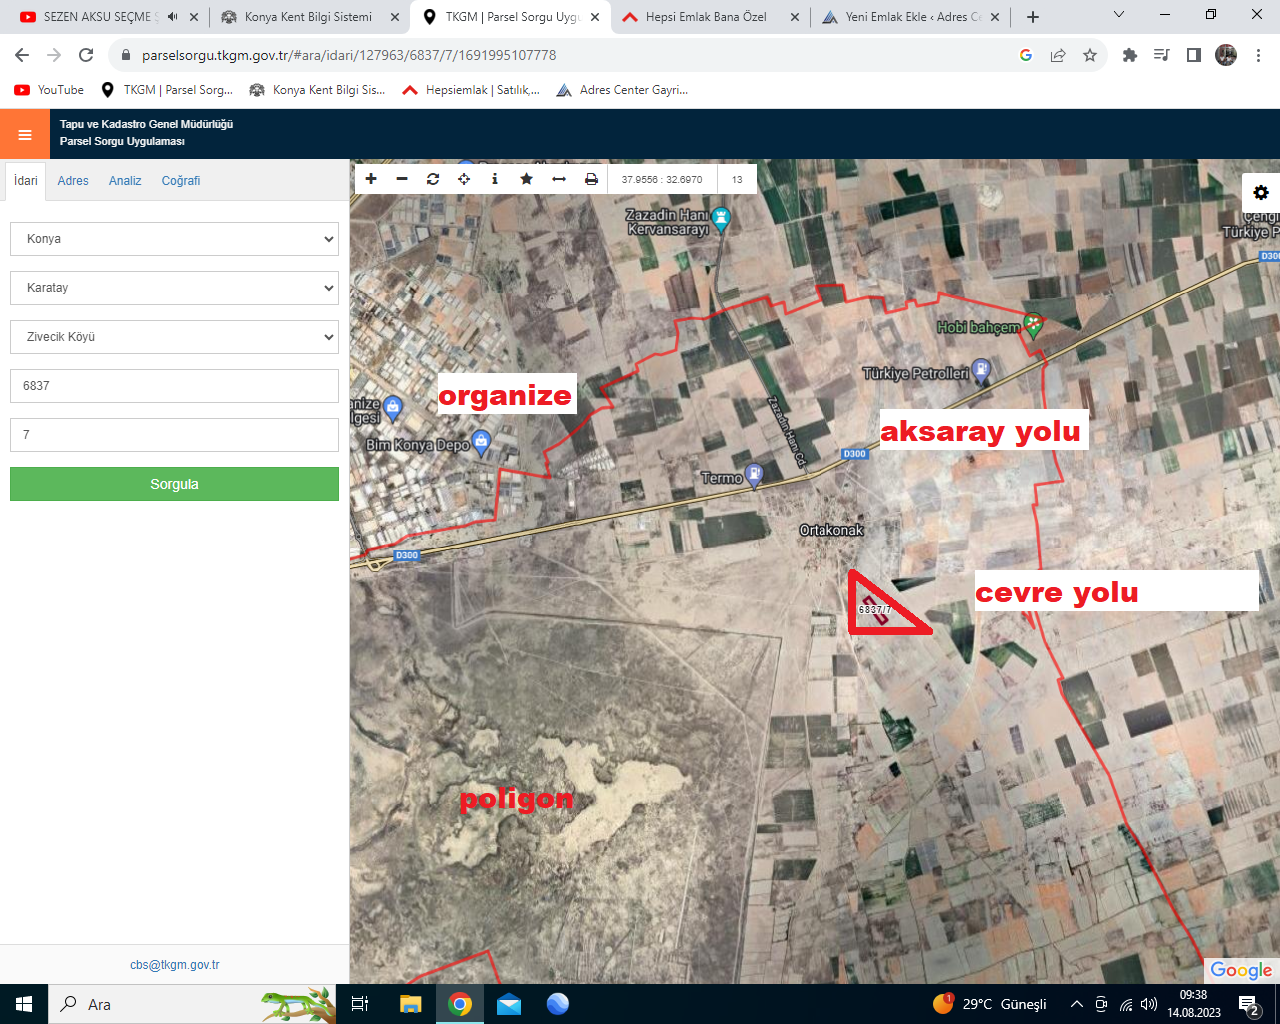
Task: Expand Chrome tab search chevron
Action: [x=1119, y=15]
